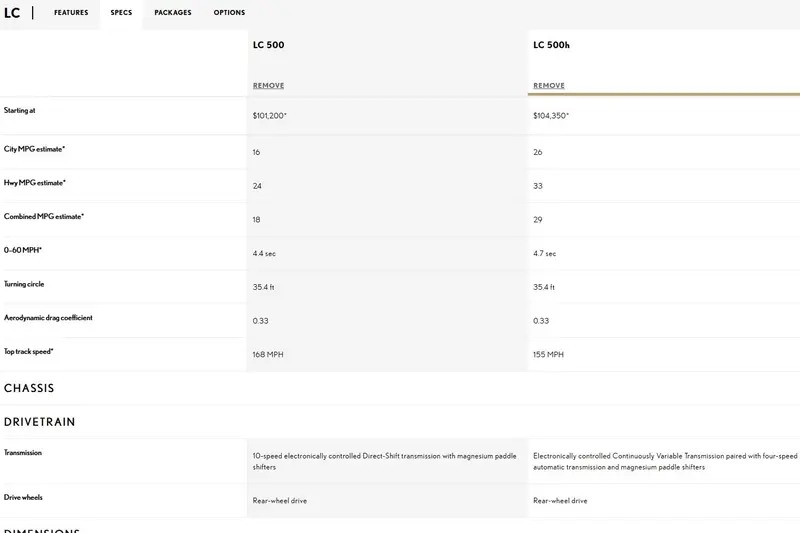800x533 pixels.
Task: Switch to the PACKAGES tab
Action: tap(172, 12)
